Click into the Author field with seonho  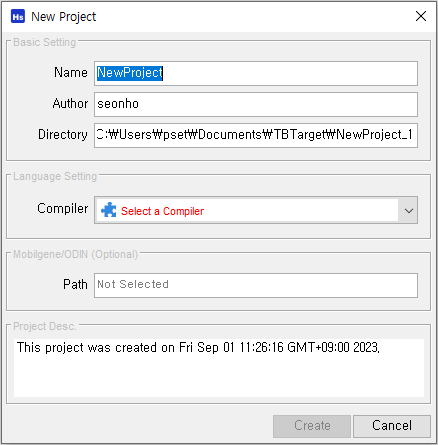256,104
